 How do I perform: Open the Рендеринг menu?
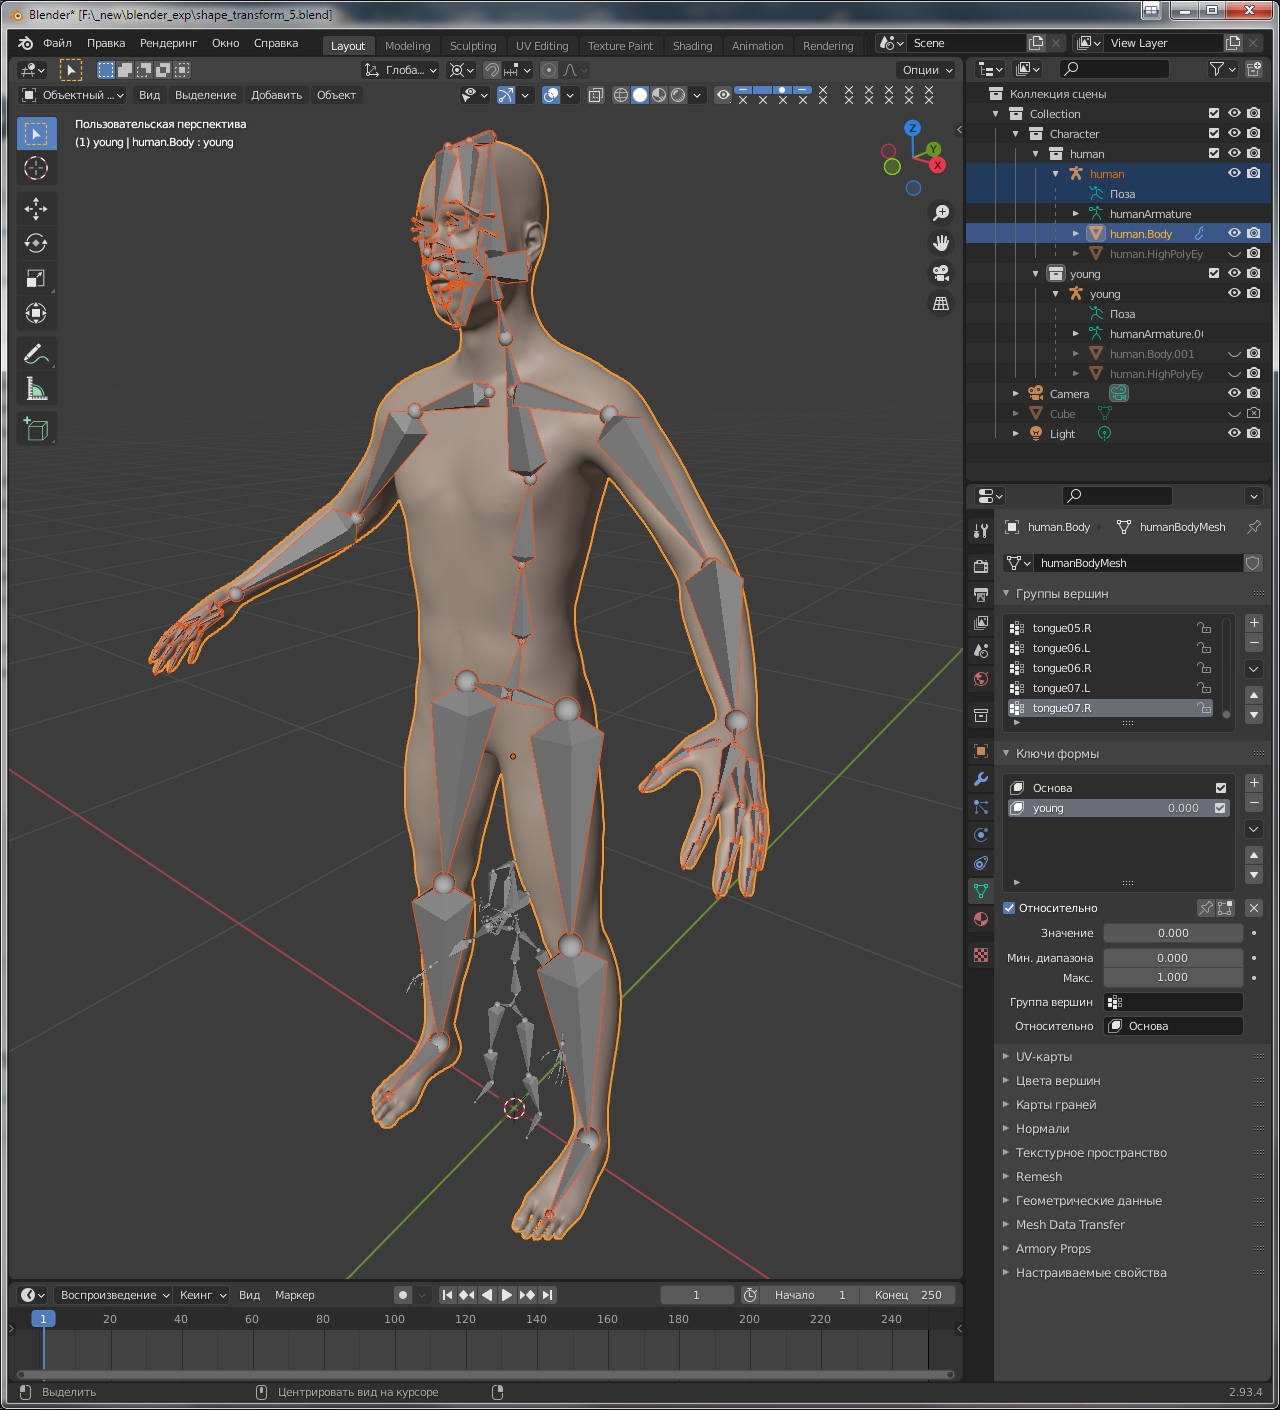coord(168,43)
